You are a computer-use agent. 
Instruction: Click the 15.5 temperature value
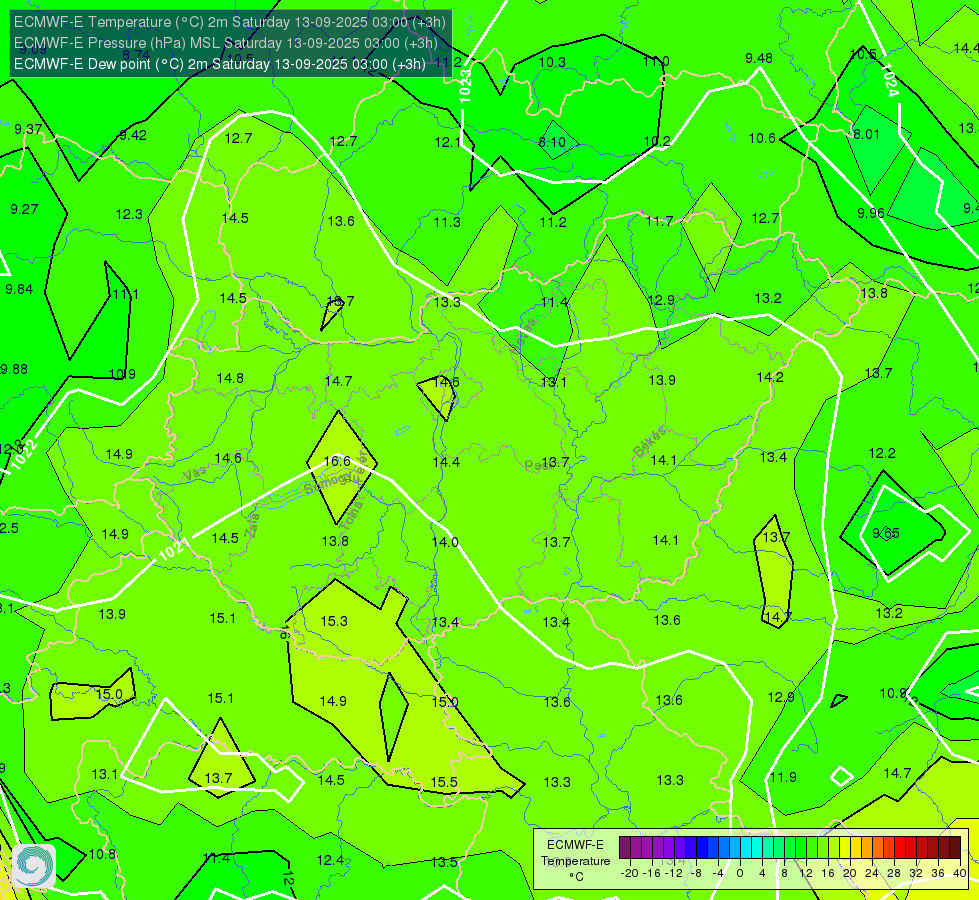(444, 782)
